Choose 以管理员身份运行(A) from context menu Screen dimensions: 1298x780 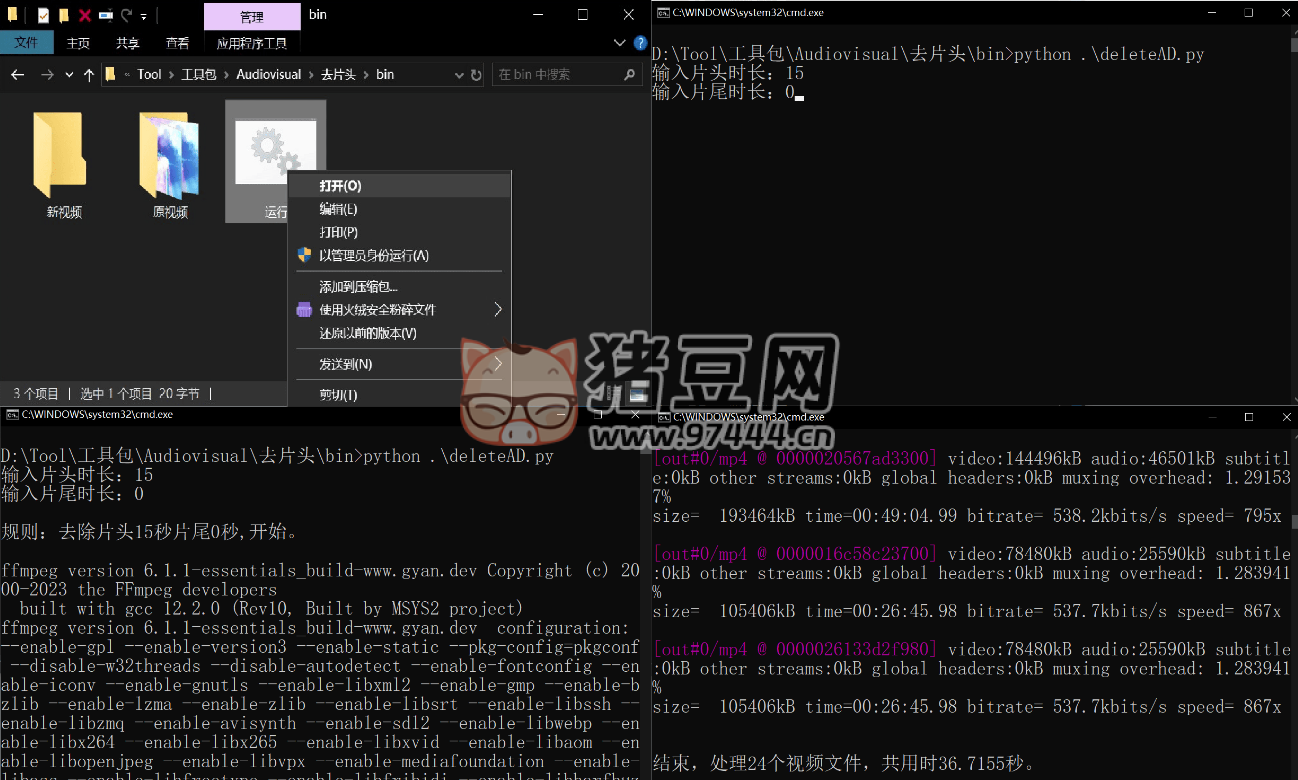(373, 256)
